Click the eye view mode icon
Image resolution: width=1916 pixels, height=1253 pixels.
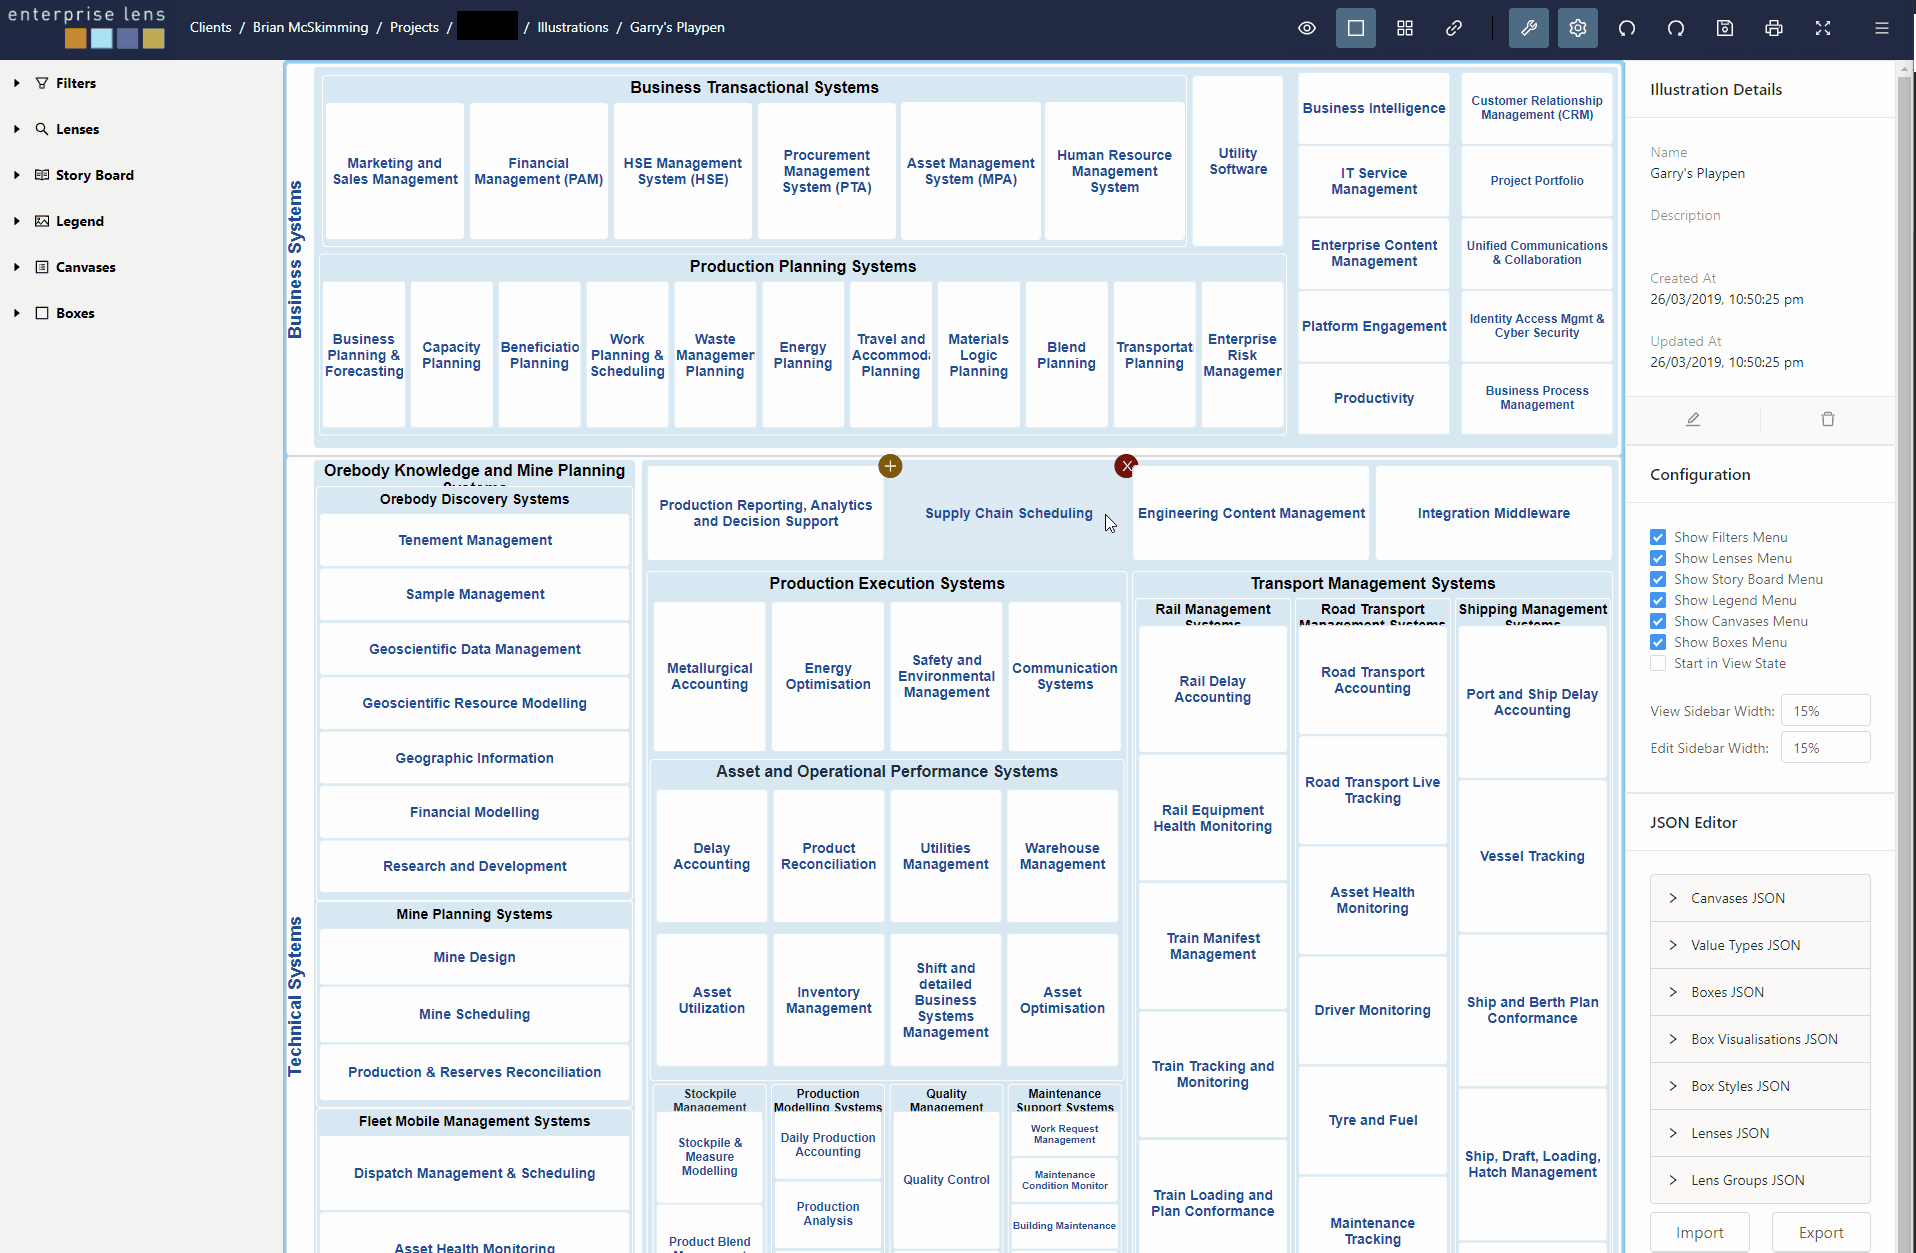1306,28
